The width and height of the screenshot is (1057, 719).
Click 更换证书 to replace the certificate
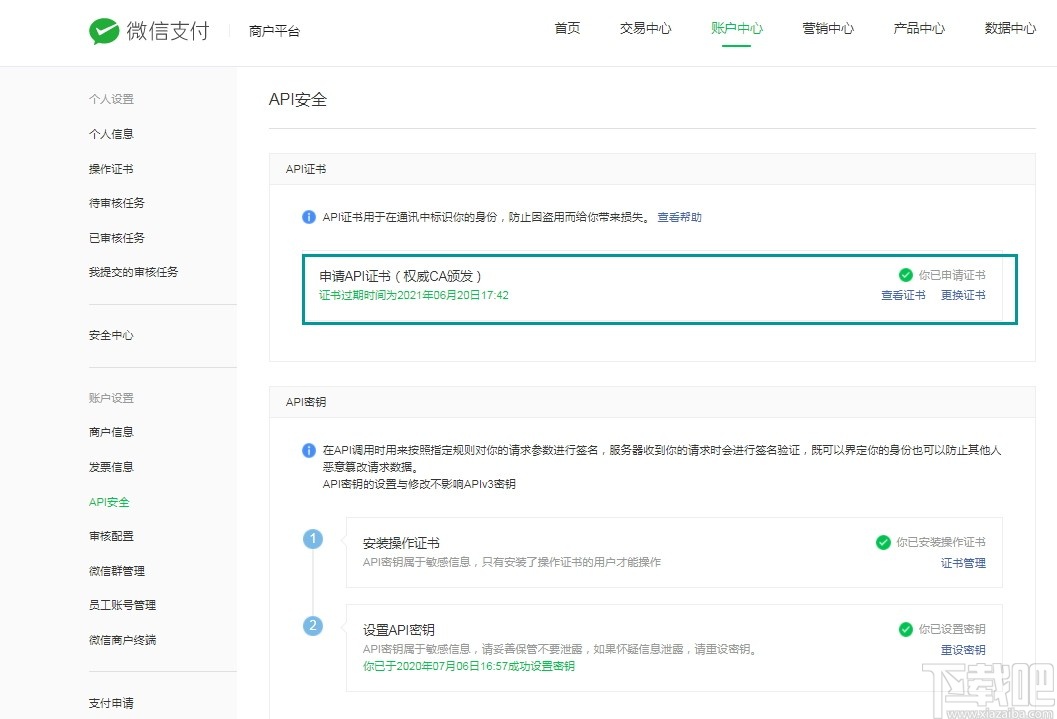point(963,295)
